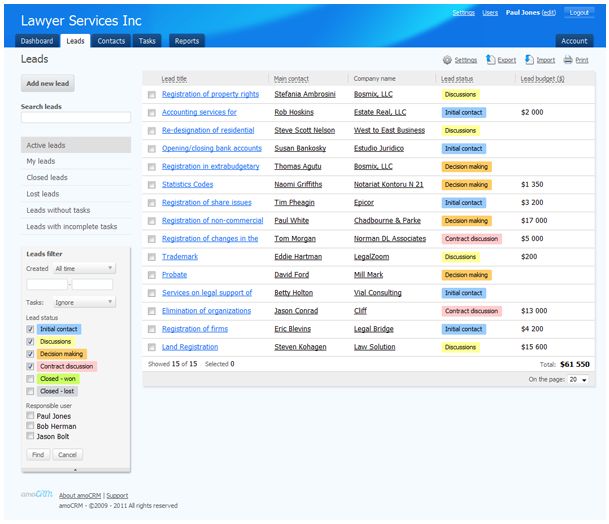The image size is (609, 524).
Task: Tick the checkbox for Accounting services for
Action: tap(152, 113)
